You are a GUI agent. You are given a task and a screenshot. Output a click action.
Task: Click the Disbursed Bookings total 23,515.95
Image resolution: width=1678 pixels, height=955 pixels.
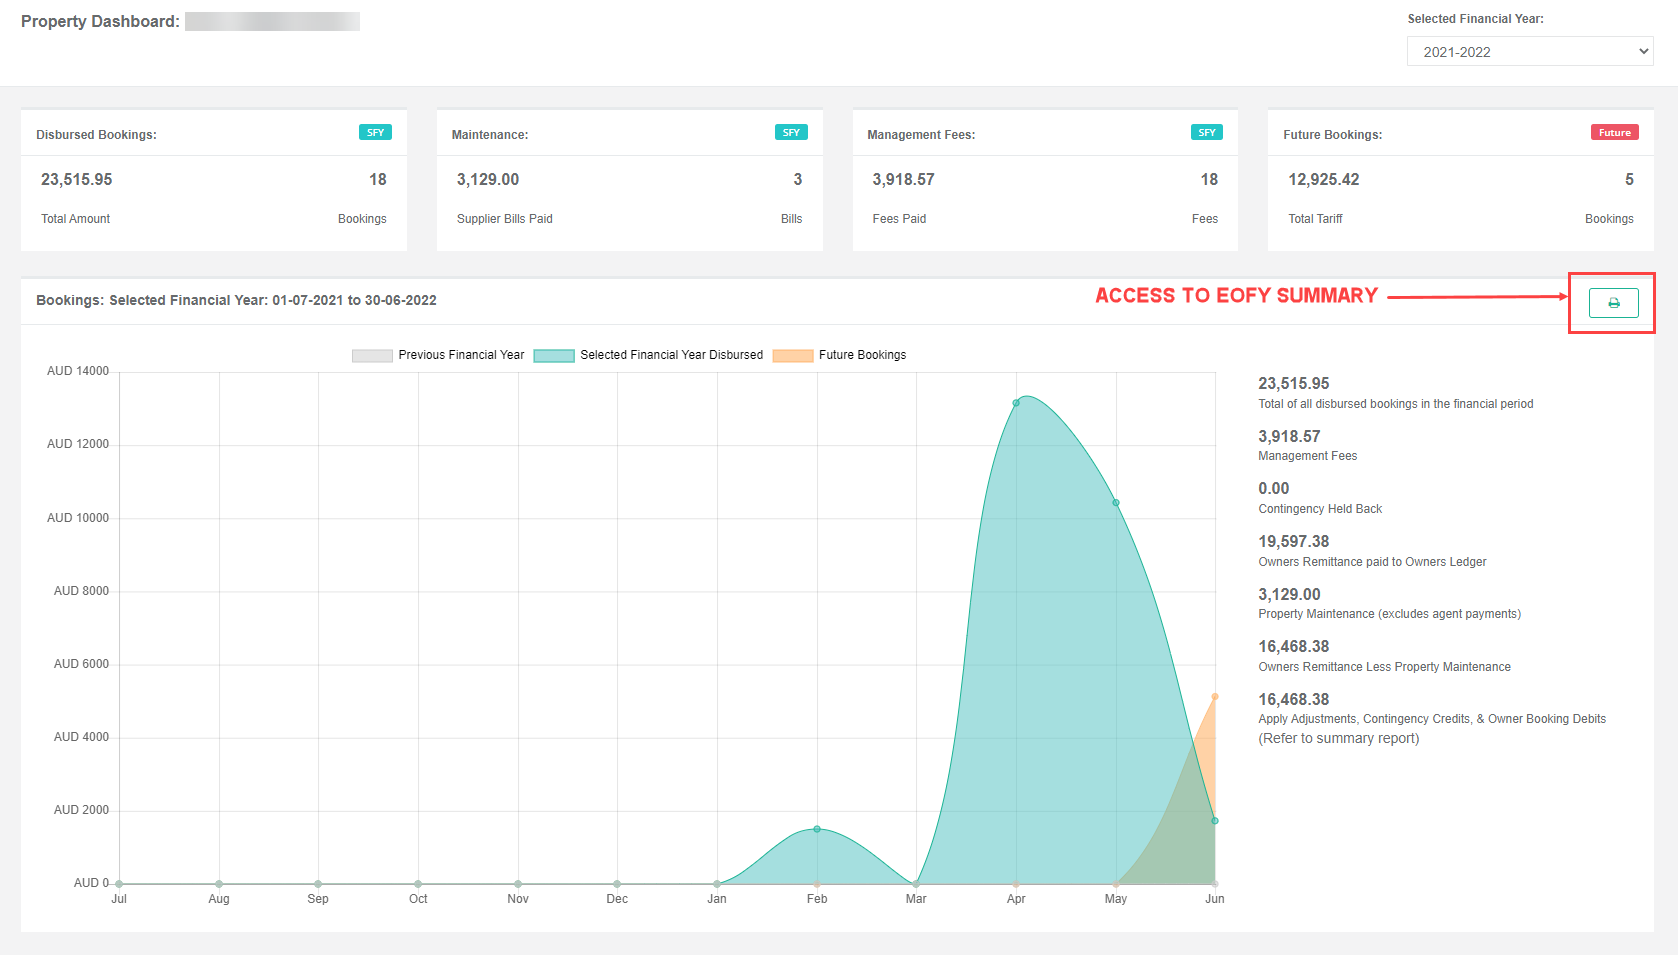77,180
